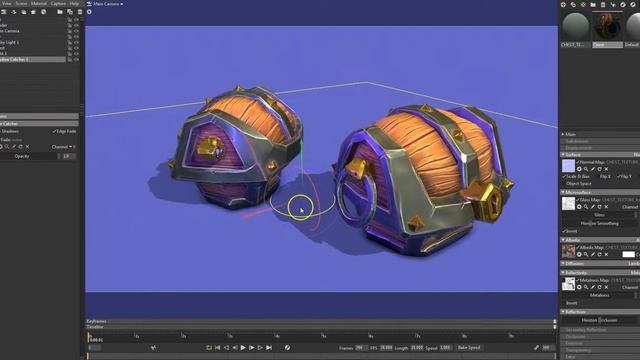Select the Shadow Catcher 1 scene item
Viewport: 640px width, 360px height.
pos(33,59)
